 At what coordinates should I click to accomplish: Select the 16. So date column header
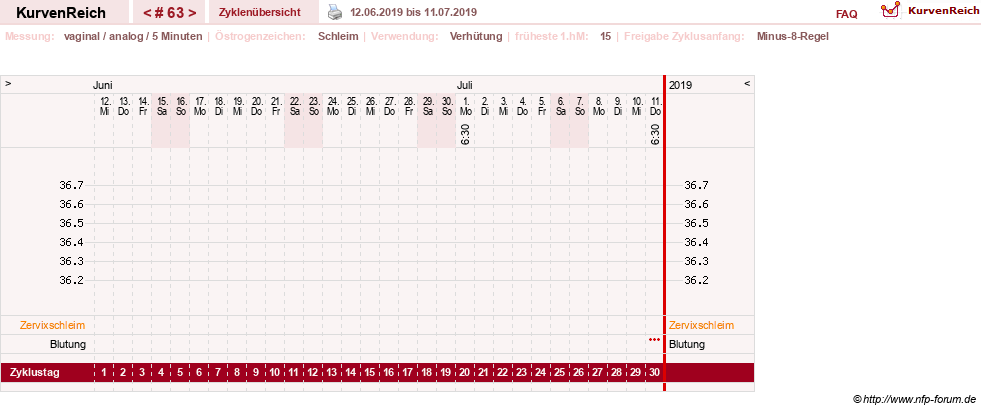pyautogui.click(x=181, y=106)
